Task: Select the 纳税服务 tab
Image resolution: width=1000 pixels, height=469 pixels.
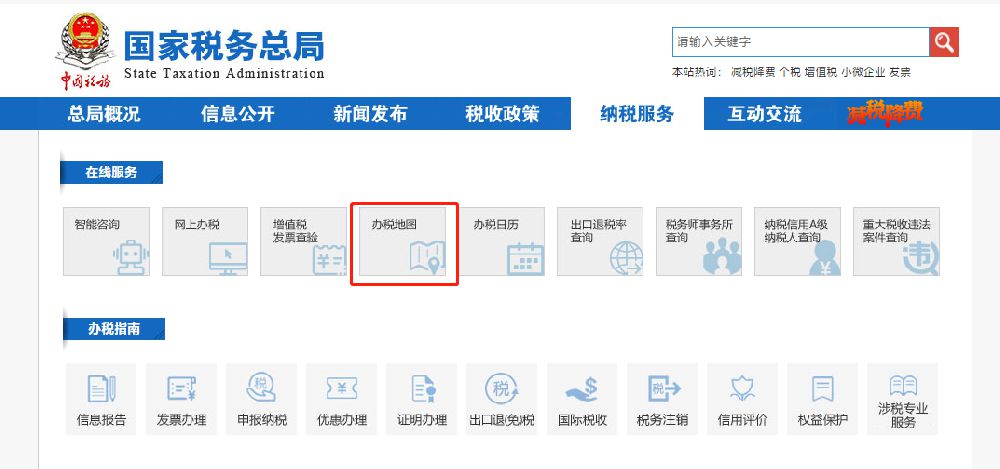Action: [637, 114]
